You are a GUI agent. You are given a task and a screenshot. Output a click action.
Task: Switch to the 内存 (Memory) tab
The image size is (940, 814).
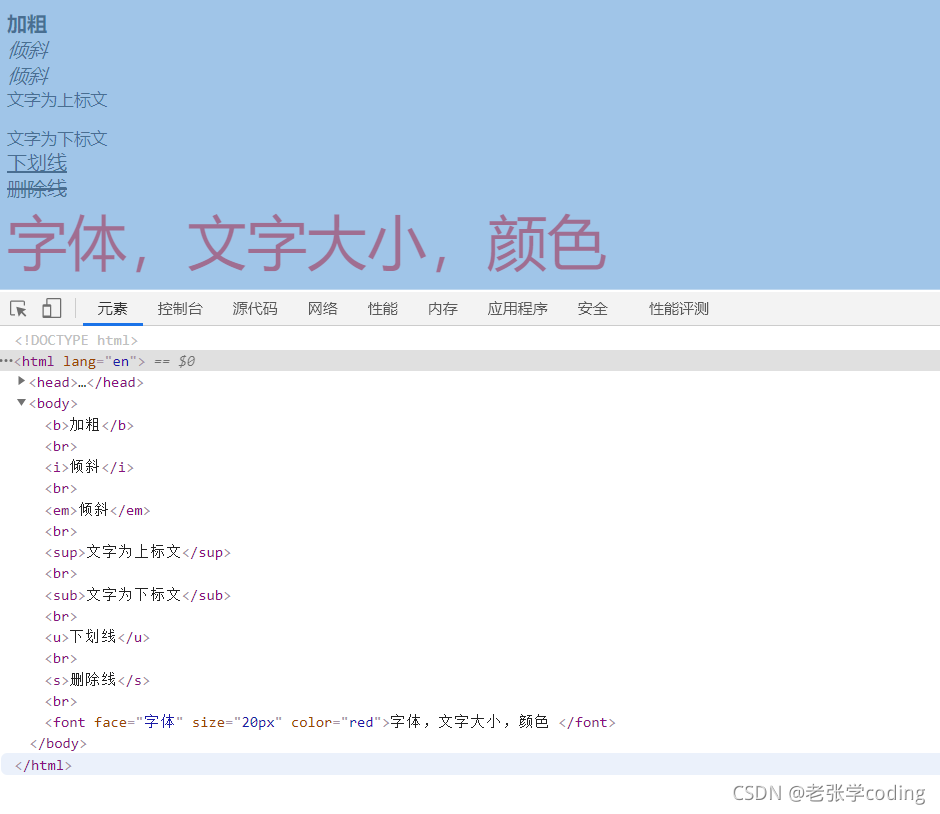click(x=442, y=309)
